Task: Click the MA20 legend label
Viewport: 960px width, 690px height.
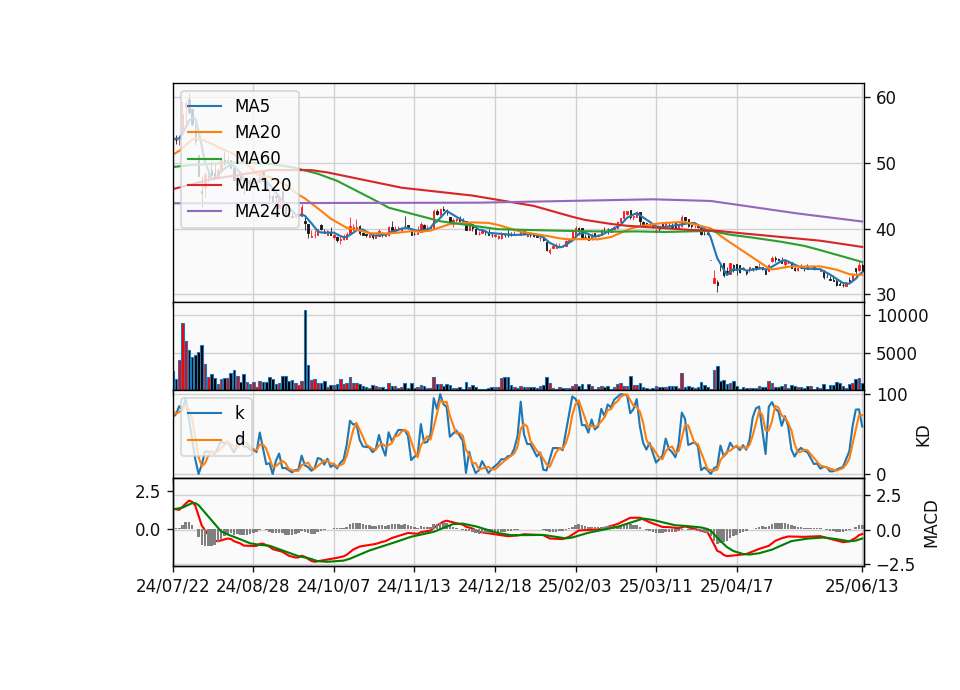Action: tap(257, 132)
